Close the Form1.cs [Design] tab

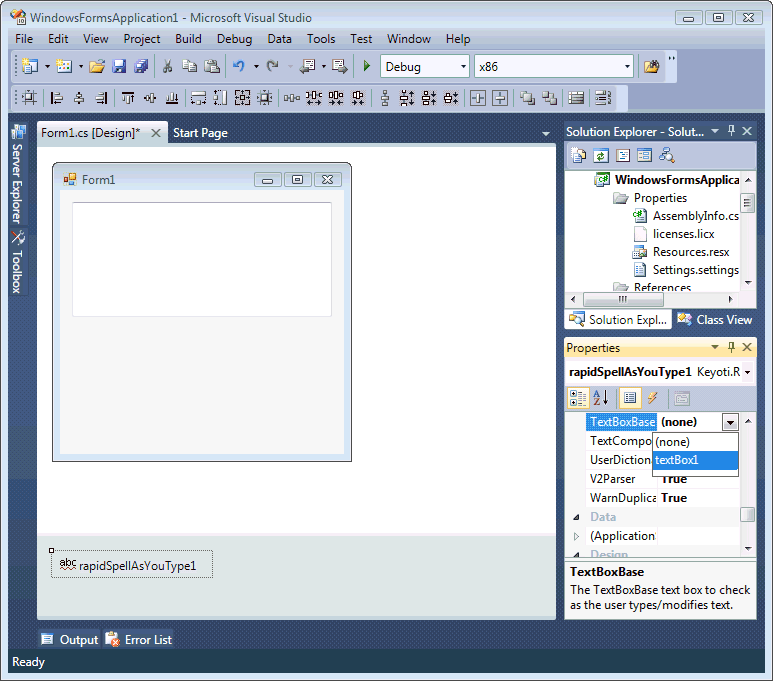156,133
